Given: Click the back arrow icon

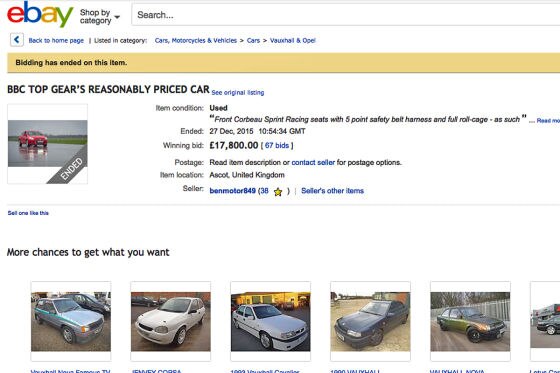Looking at the screenshot, I should (x=17, y=40).
